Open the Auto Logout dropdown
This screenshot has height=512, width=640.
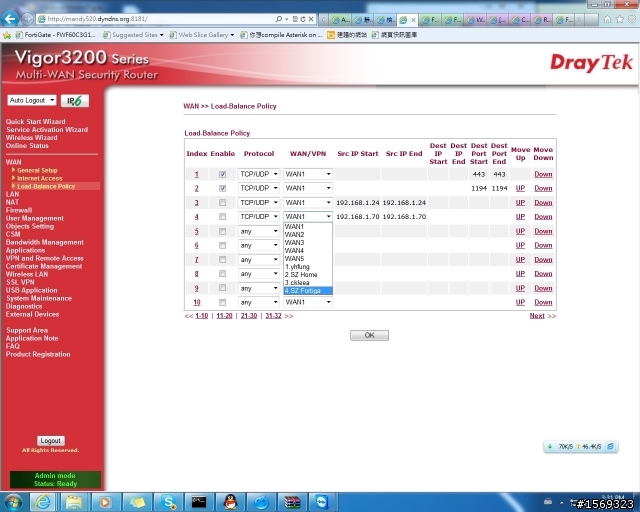[31, 100]
